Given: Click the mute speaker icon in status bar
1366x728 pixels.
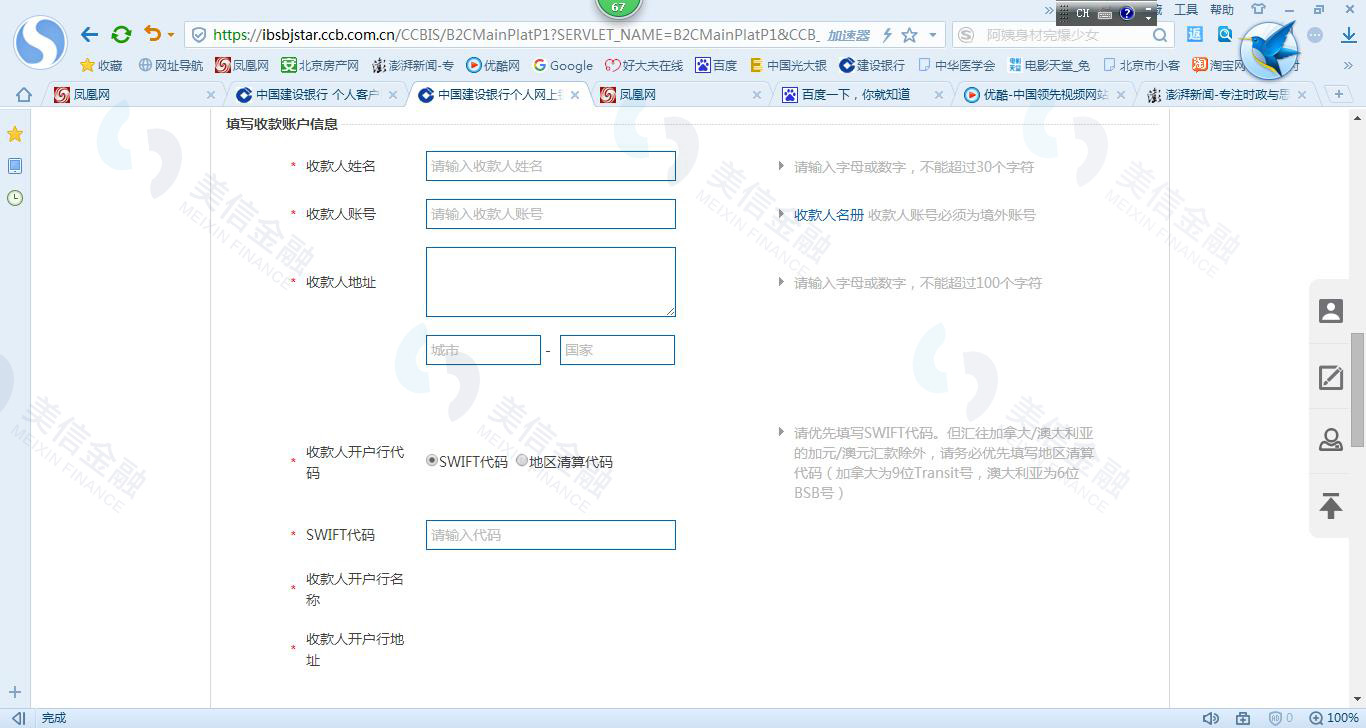Looking at the screenshot, I should coord(1210,718).
